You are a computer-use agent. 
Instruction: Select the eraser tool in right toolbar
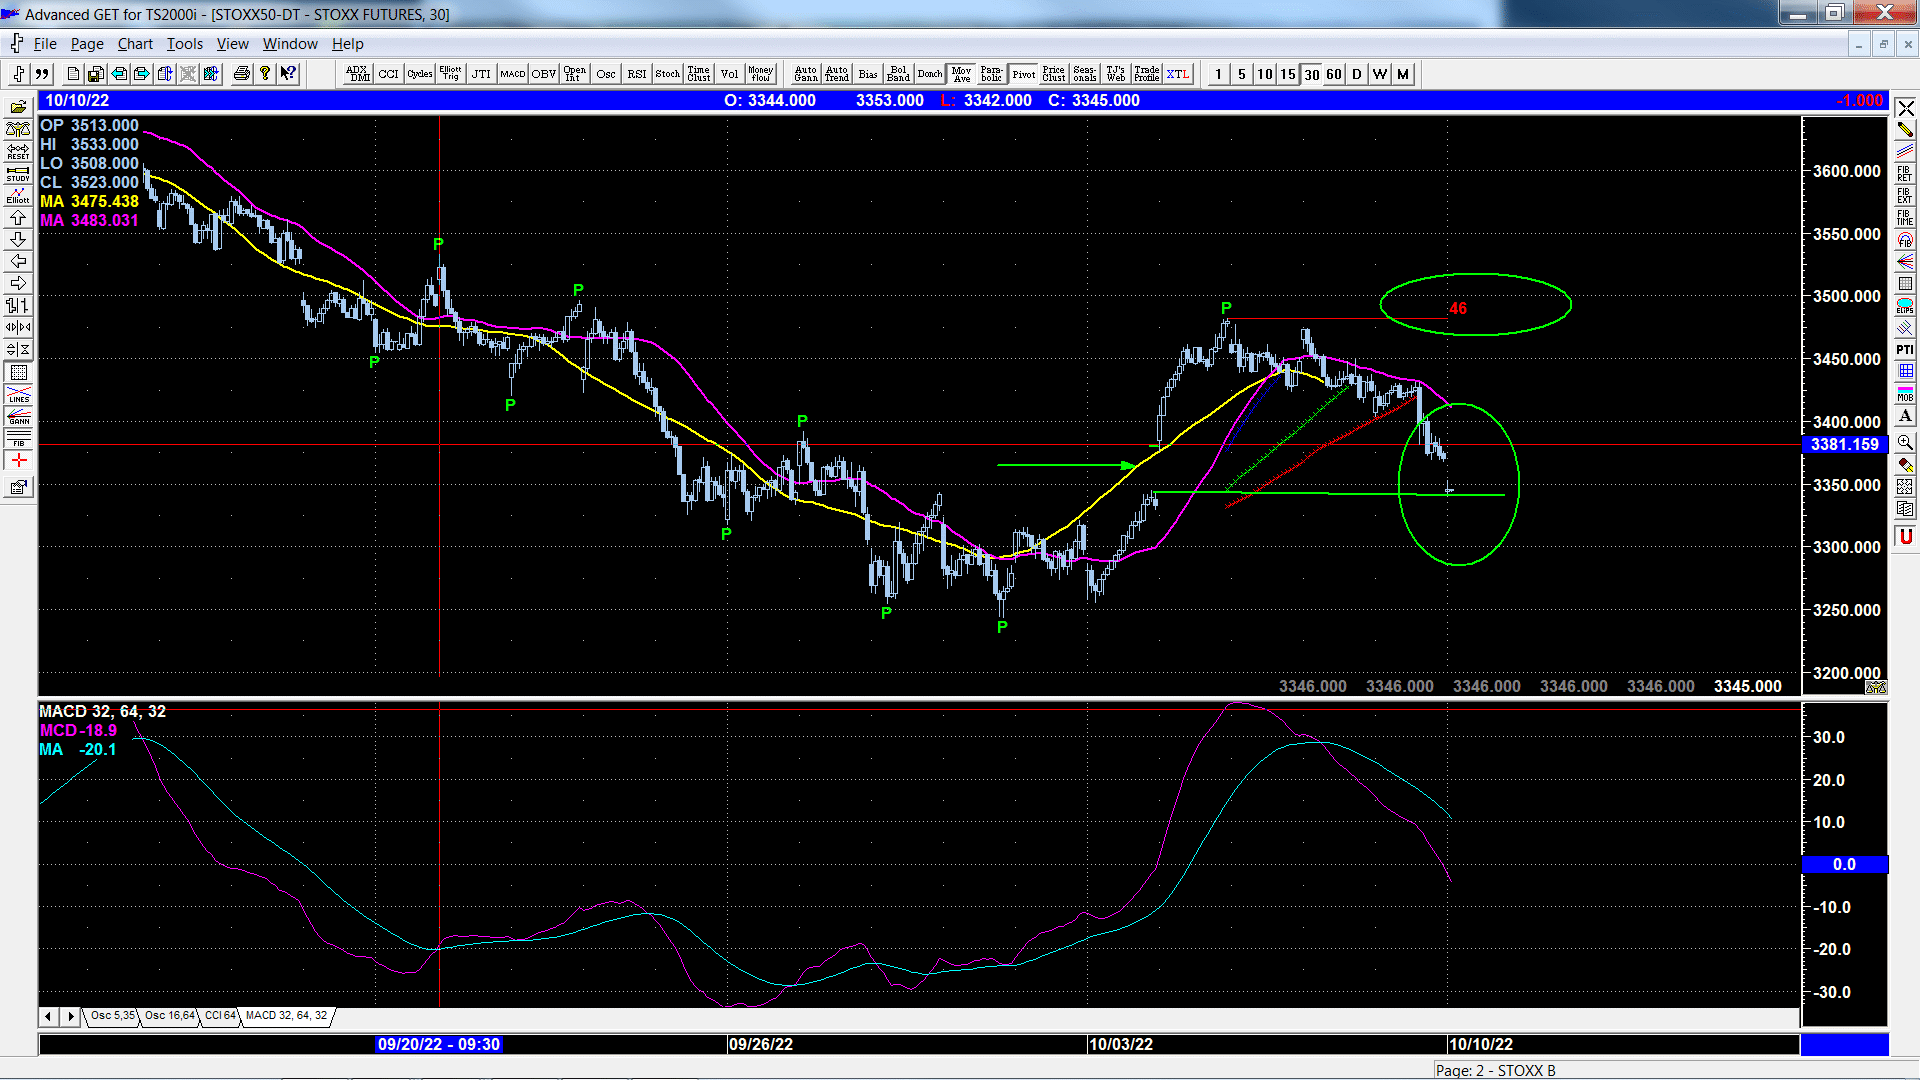(x=1905, y=465)
